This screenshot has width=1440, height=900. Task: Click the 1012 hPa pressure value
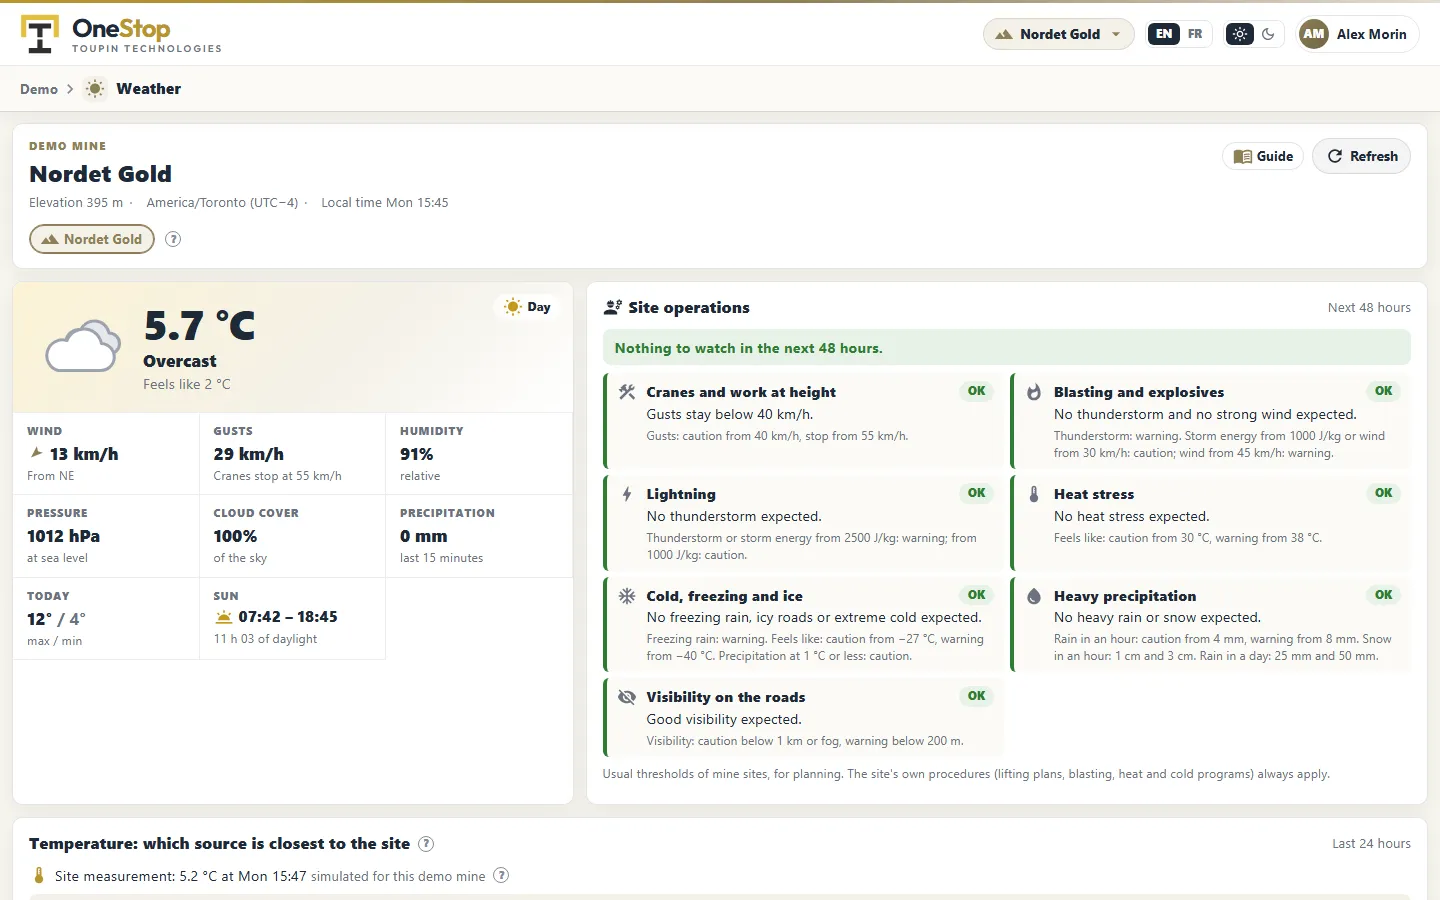tap(63, 536)
